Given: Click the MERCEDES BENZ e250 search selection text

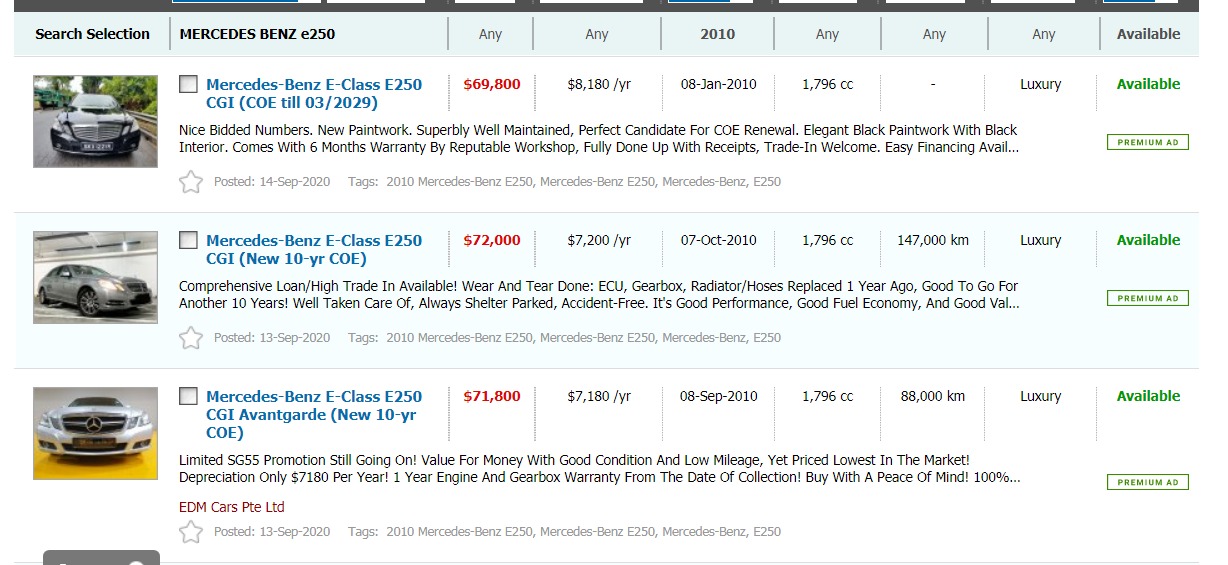Looking at the screenshot, I should click(257, 34).
